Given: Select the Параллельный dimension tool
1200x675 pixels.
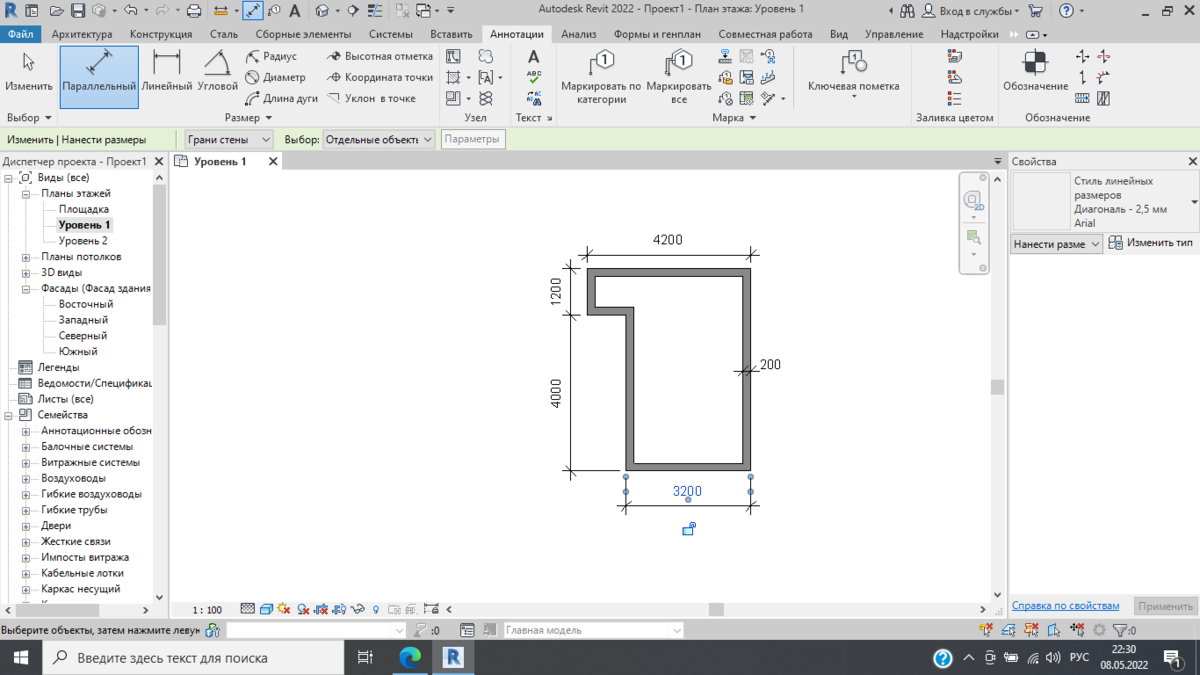Looking at the screenshot, I should coord(99,76).
